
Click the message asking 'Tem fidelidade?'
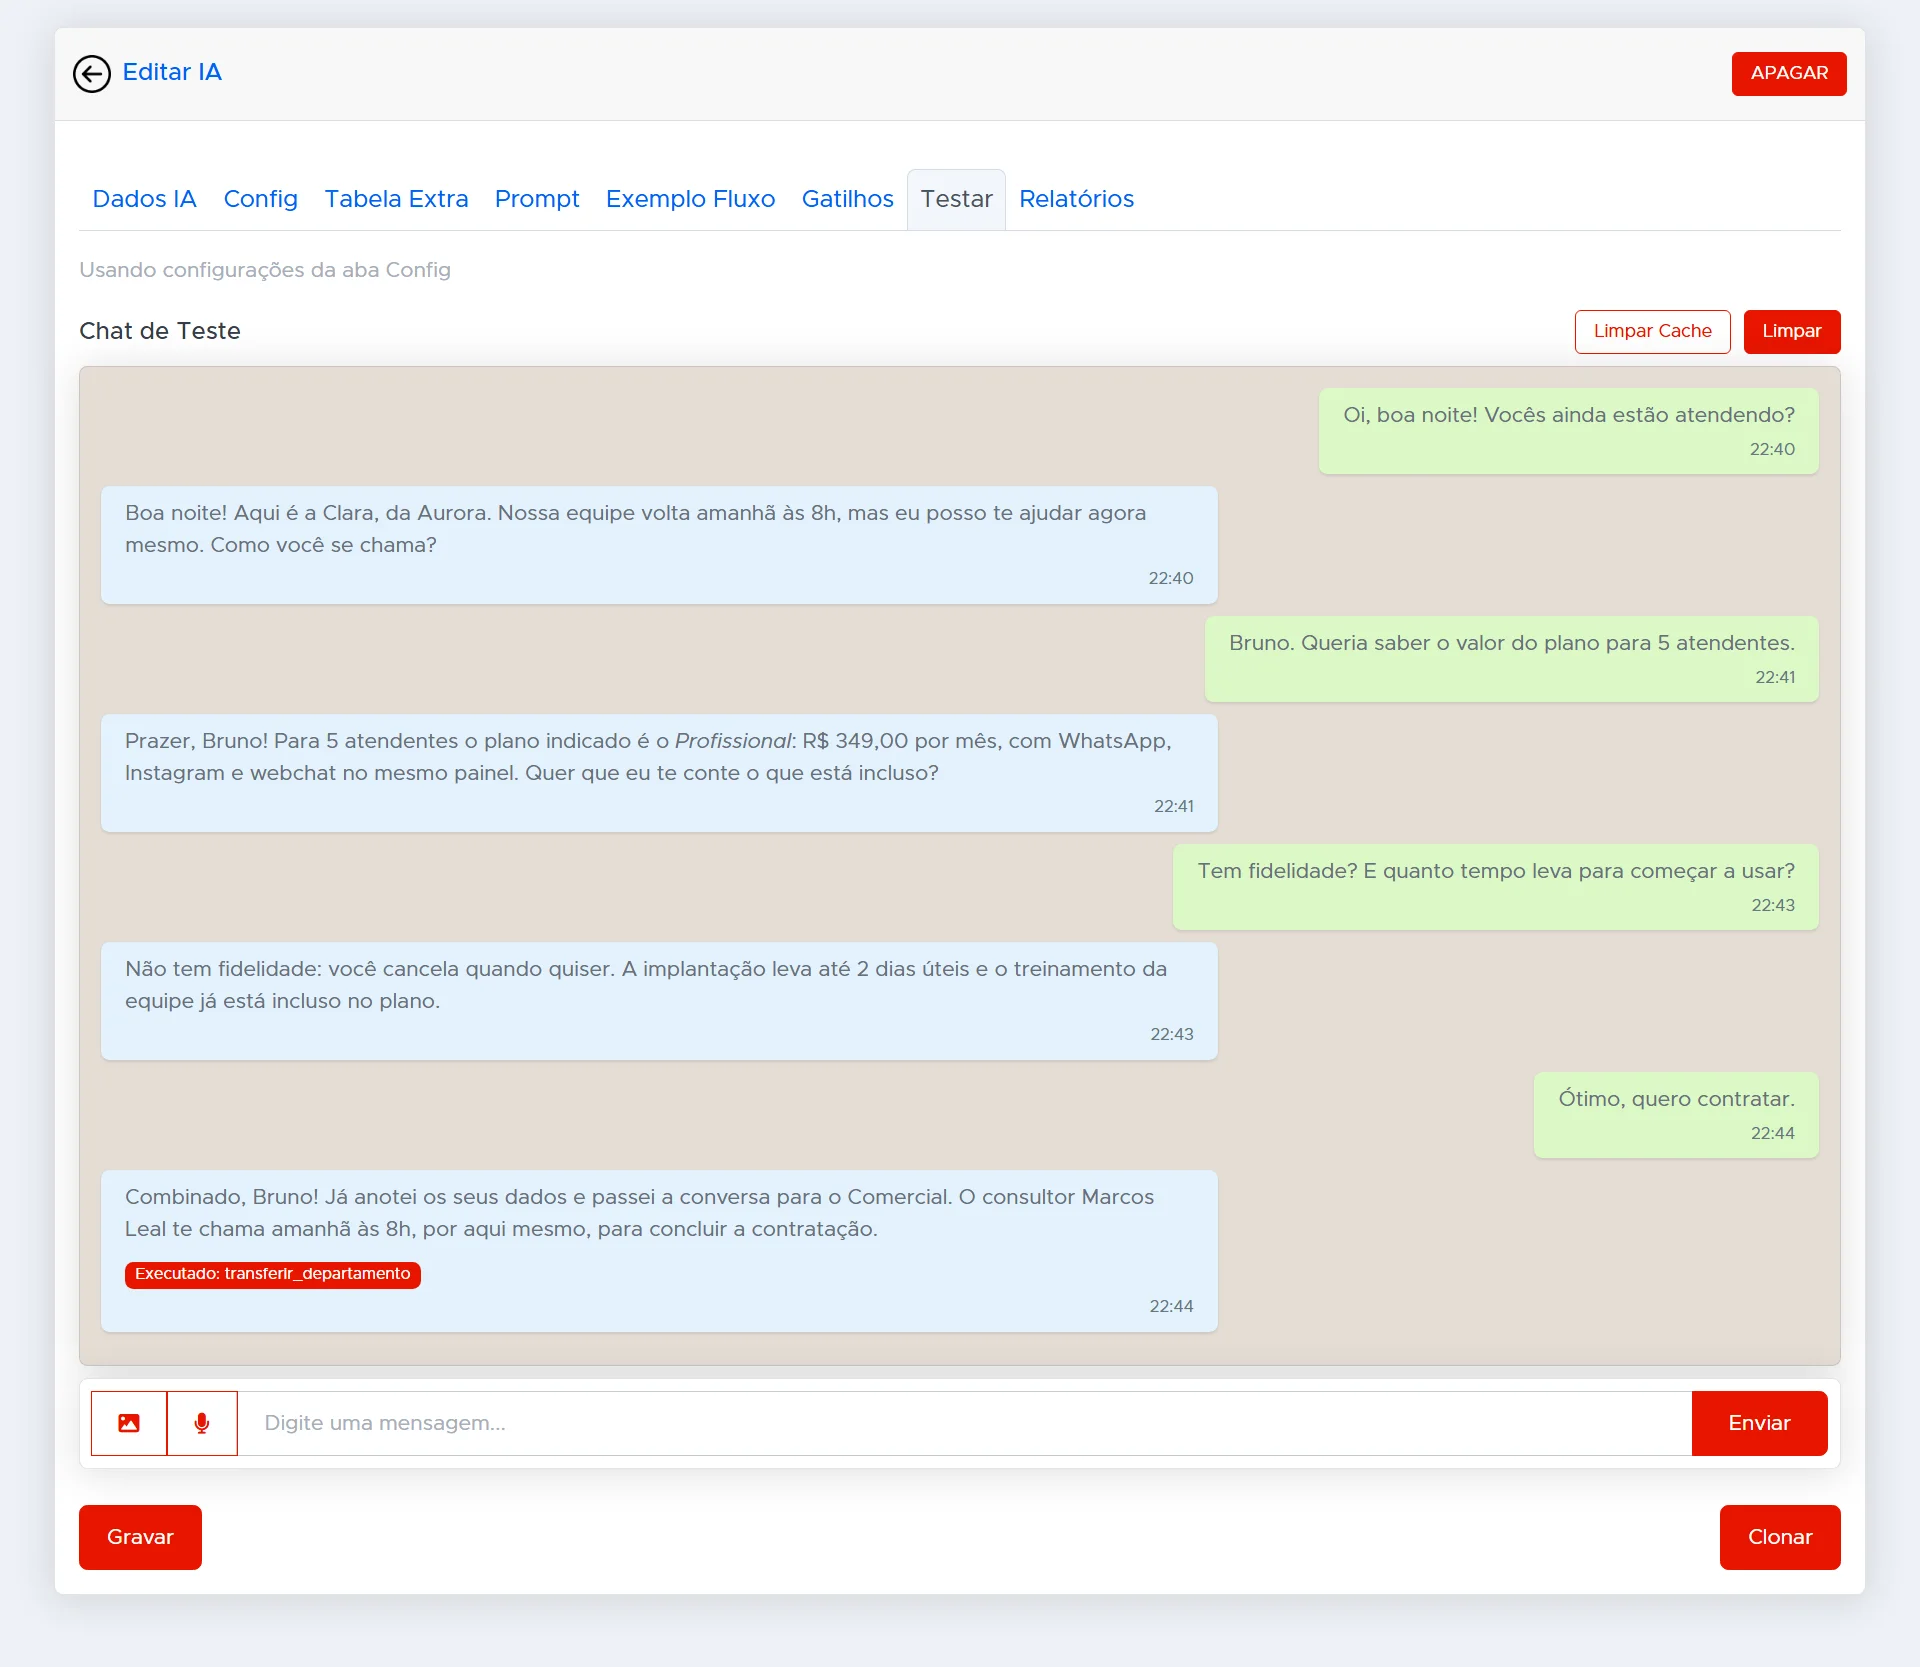tap(1496, 887)
